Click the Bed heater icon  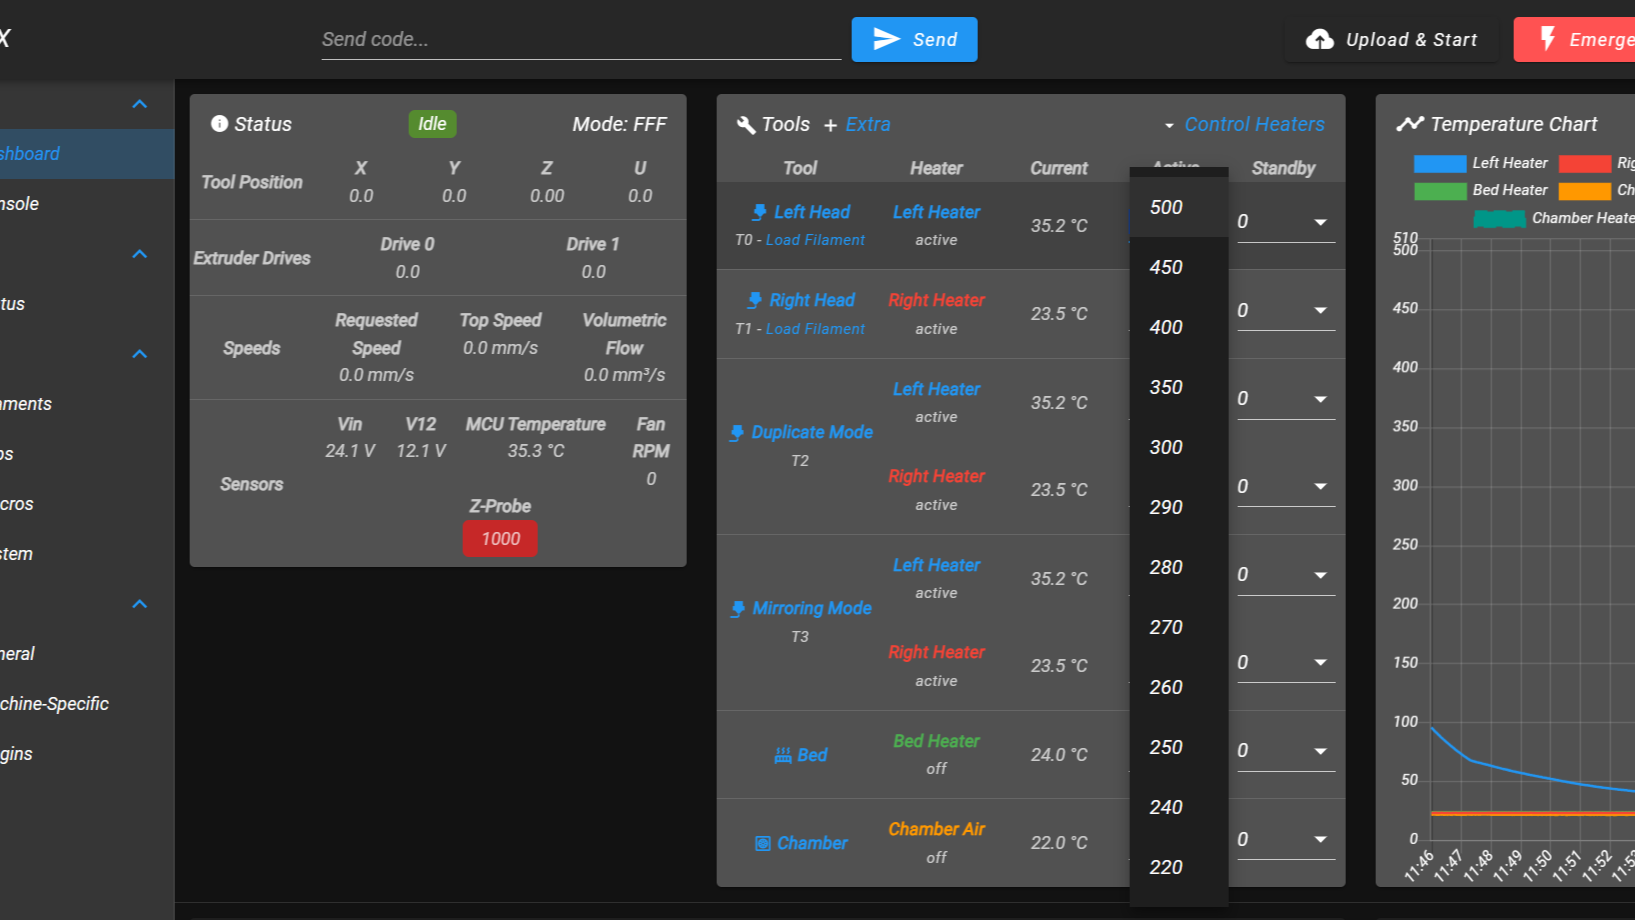coord(783,755)
